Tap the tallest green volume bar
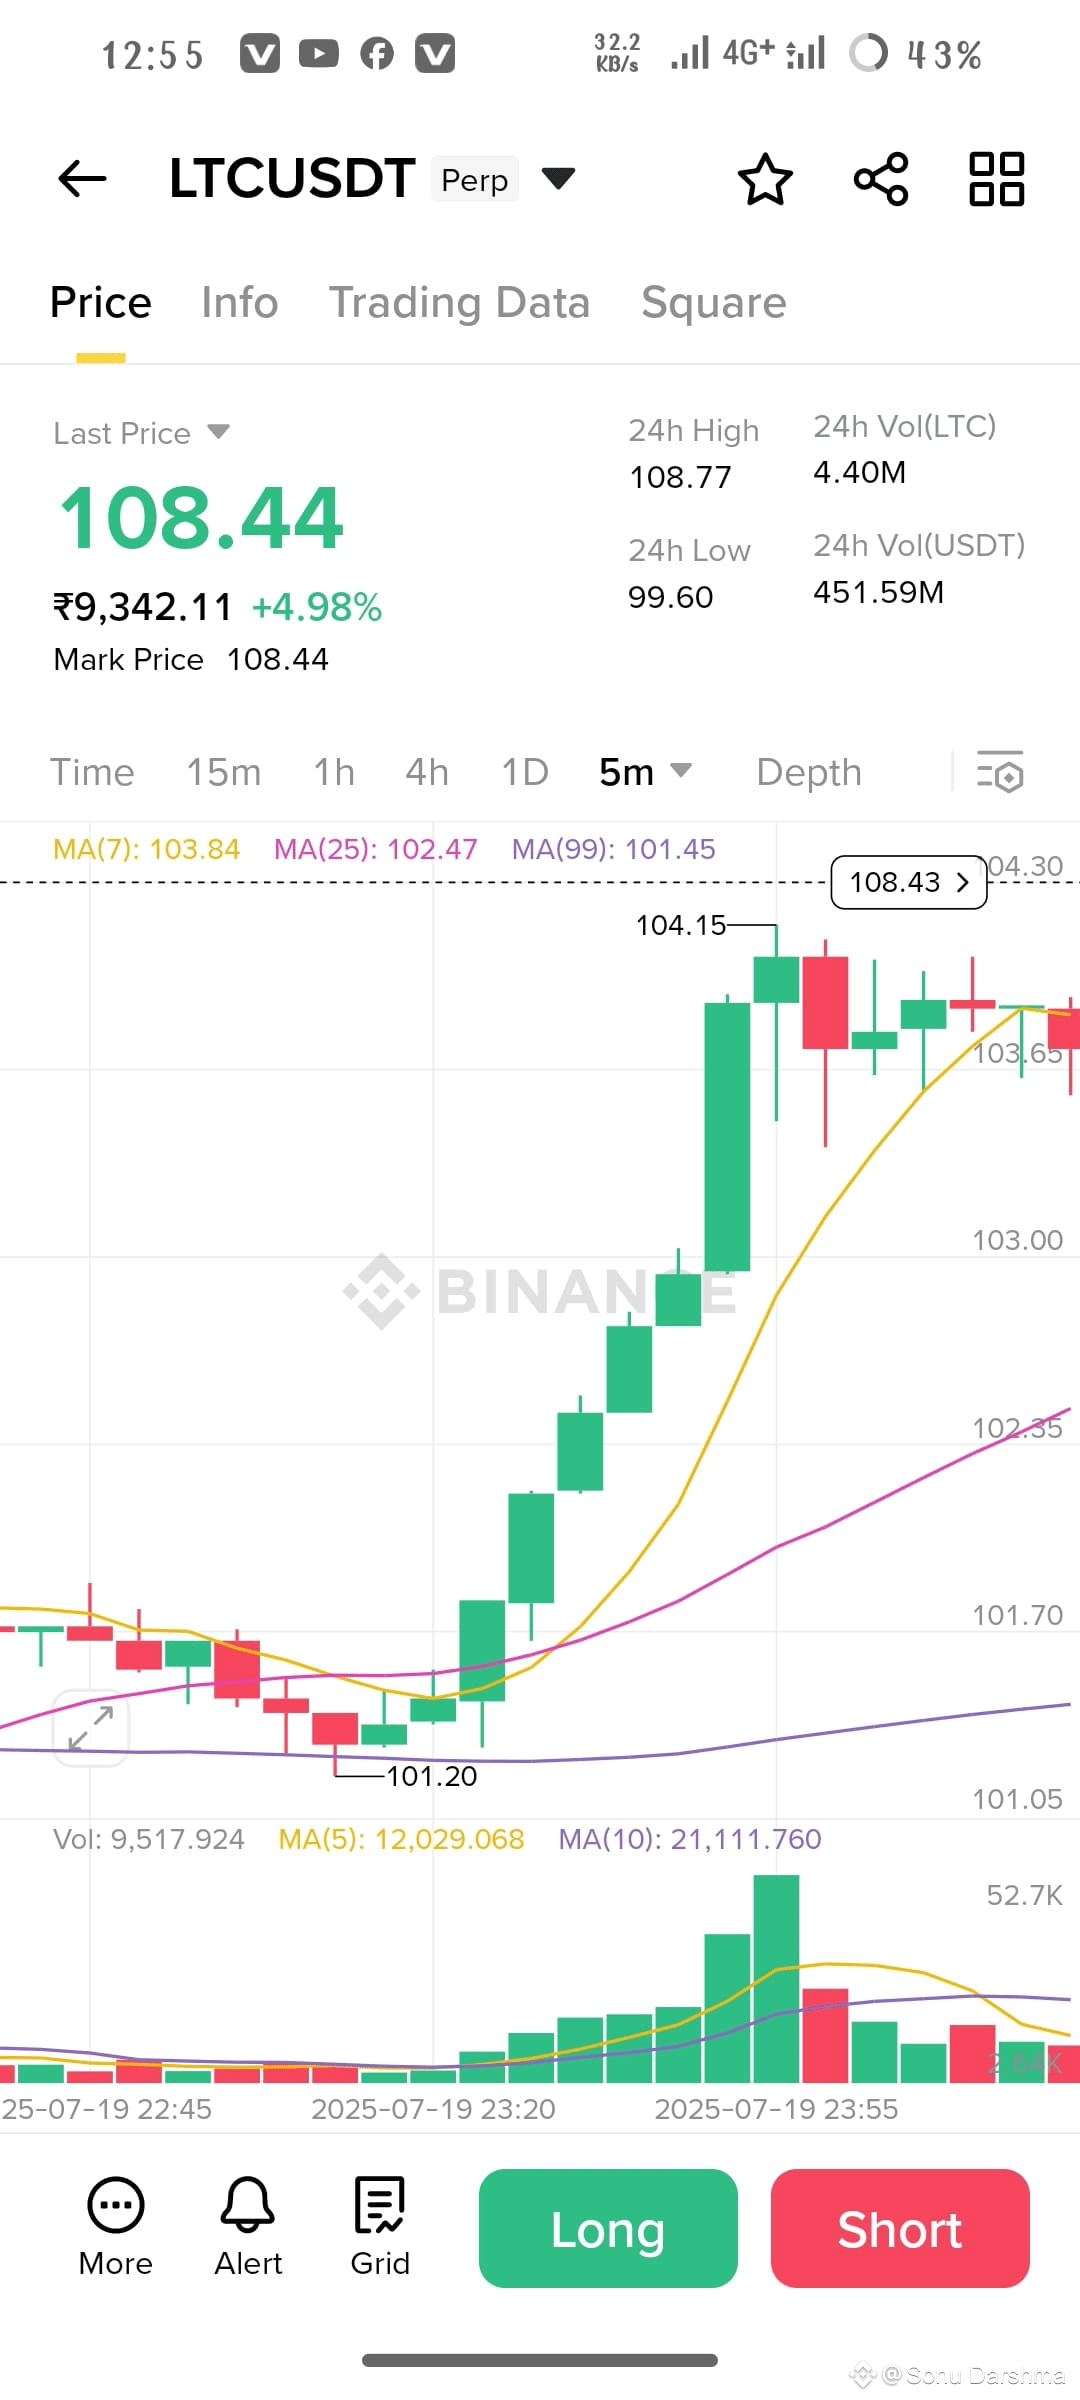The image size is (1080, 2400). pos(776,1978)
